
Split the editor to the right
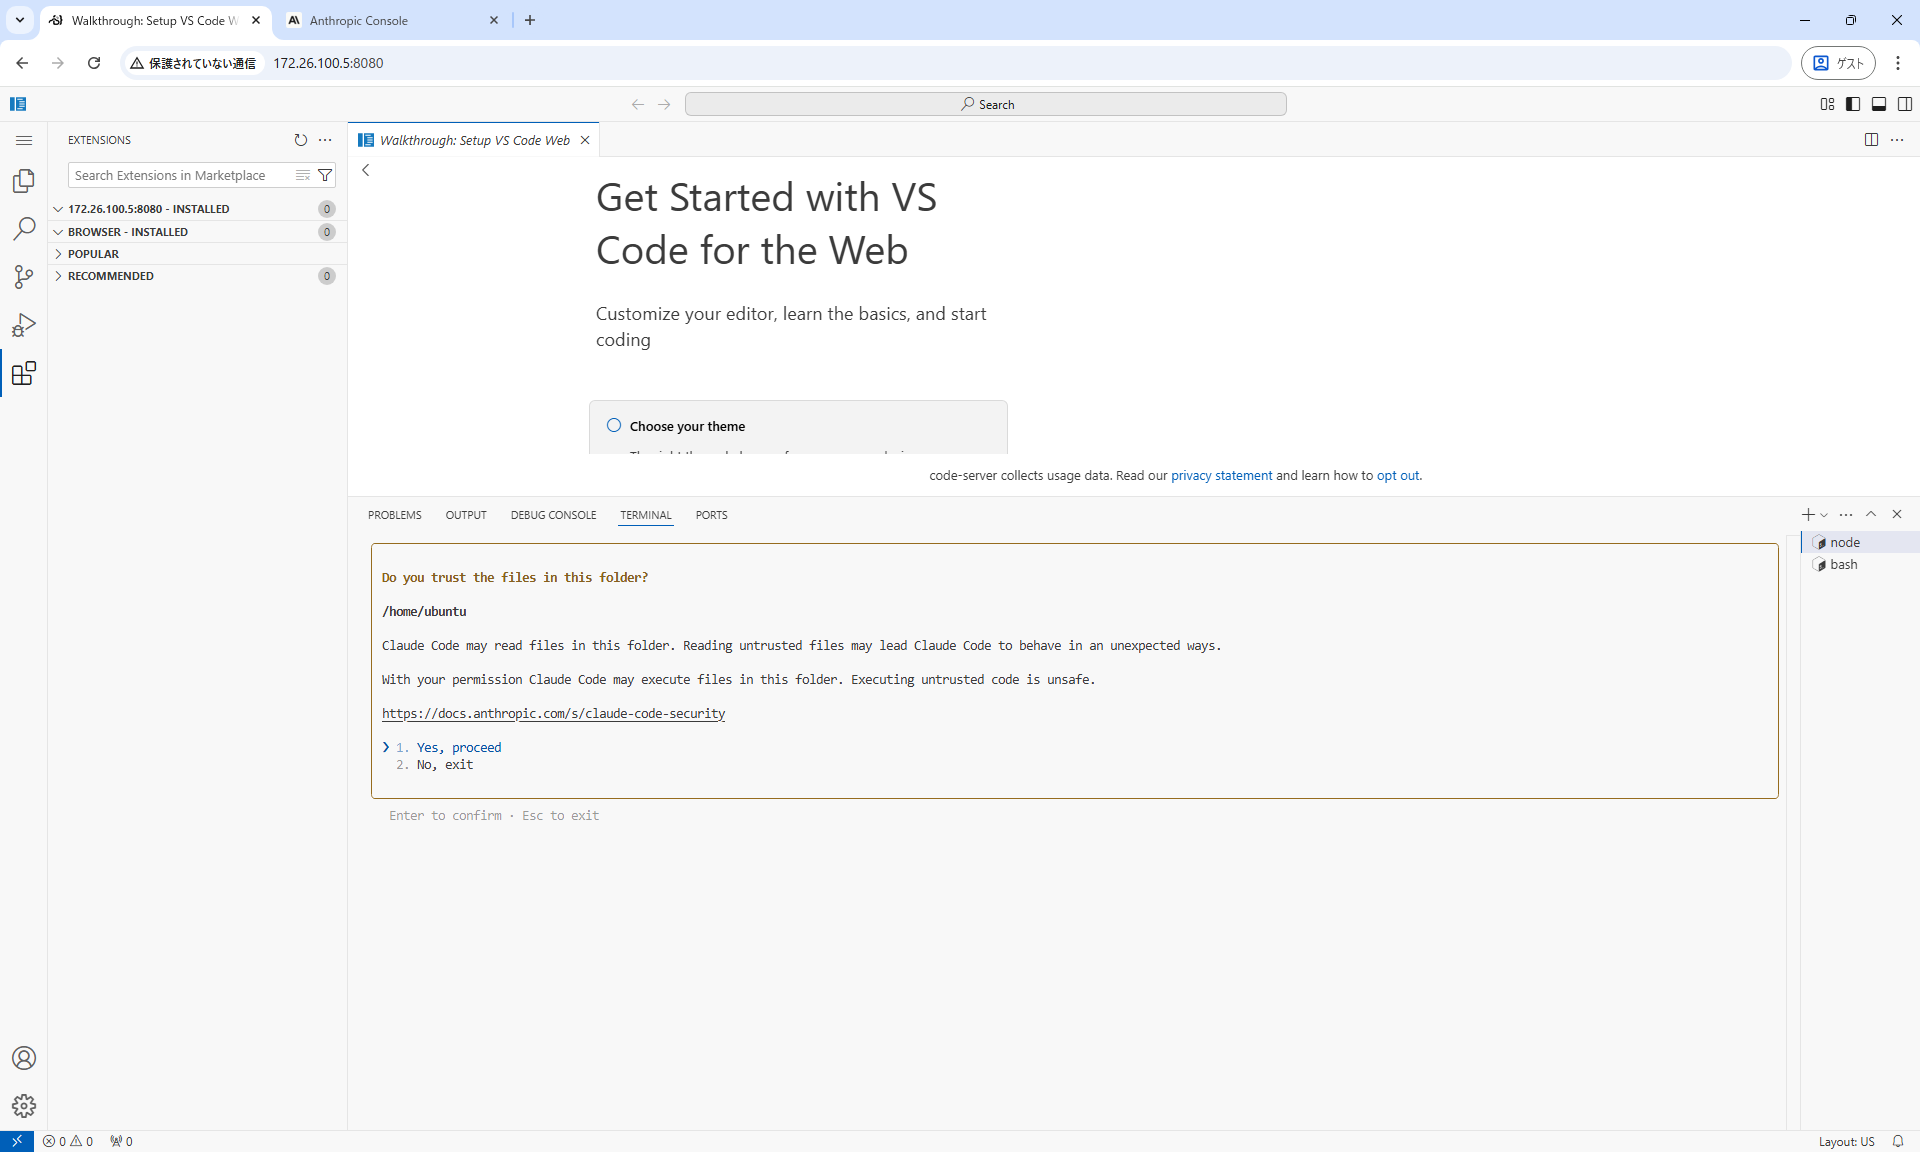(x=1871, y=140)
